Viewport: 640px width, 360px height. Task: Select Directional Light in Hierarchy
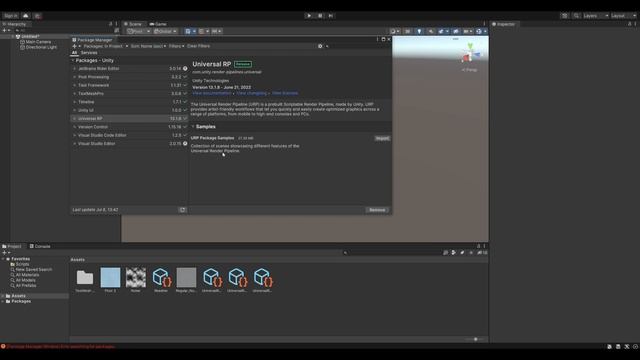pyautogui.click(x=41, y=47)
